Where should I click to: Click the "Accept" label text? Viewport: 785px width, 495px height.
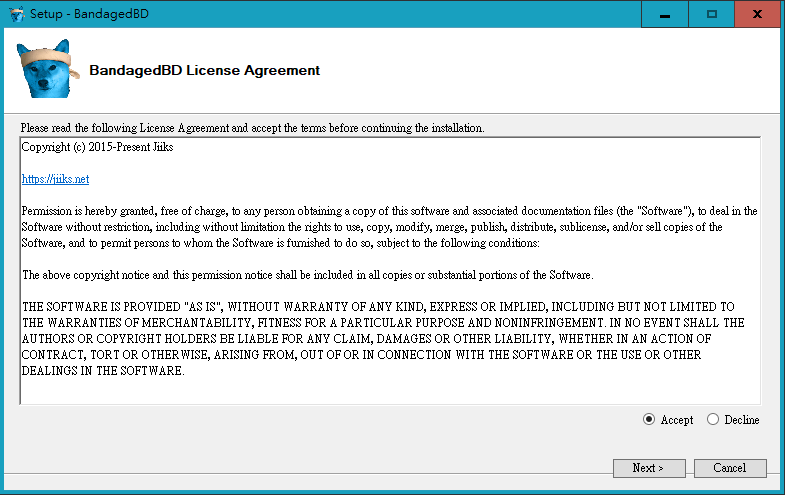point(677,420)
